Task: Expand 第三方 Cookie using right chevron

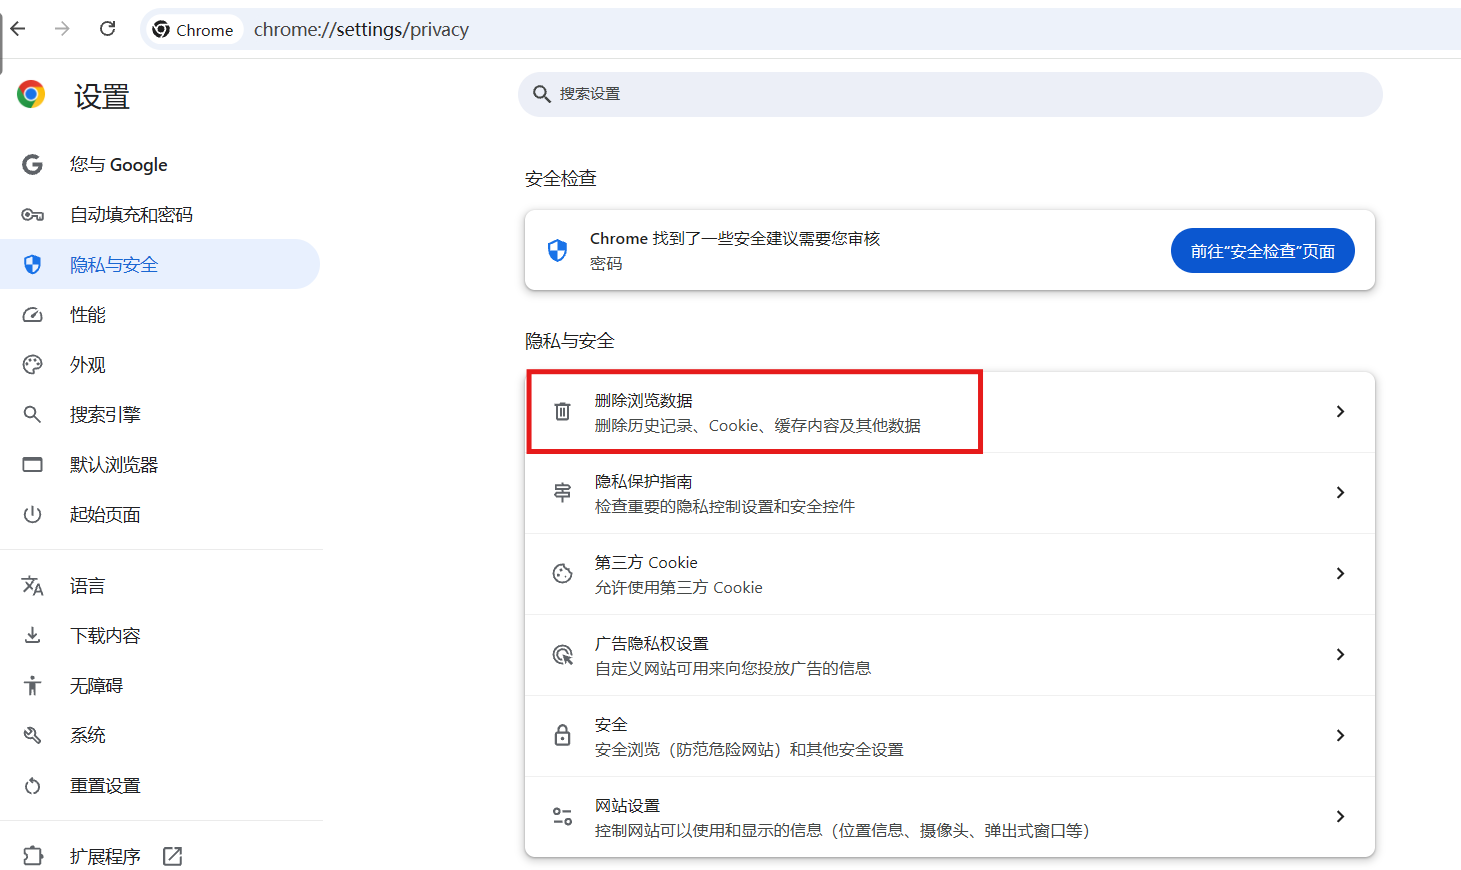Action: coord(1340,574)
